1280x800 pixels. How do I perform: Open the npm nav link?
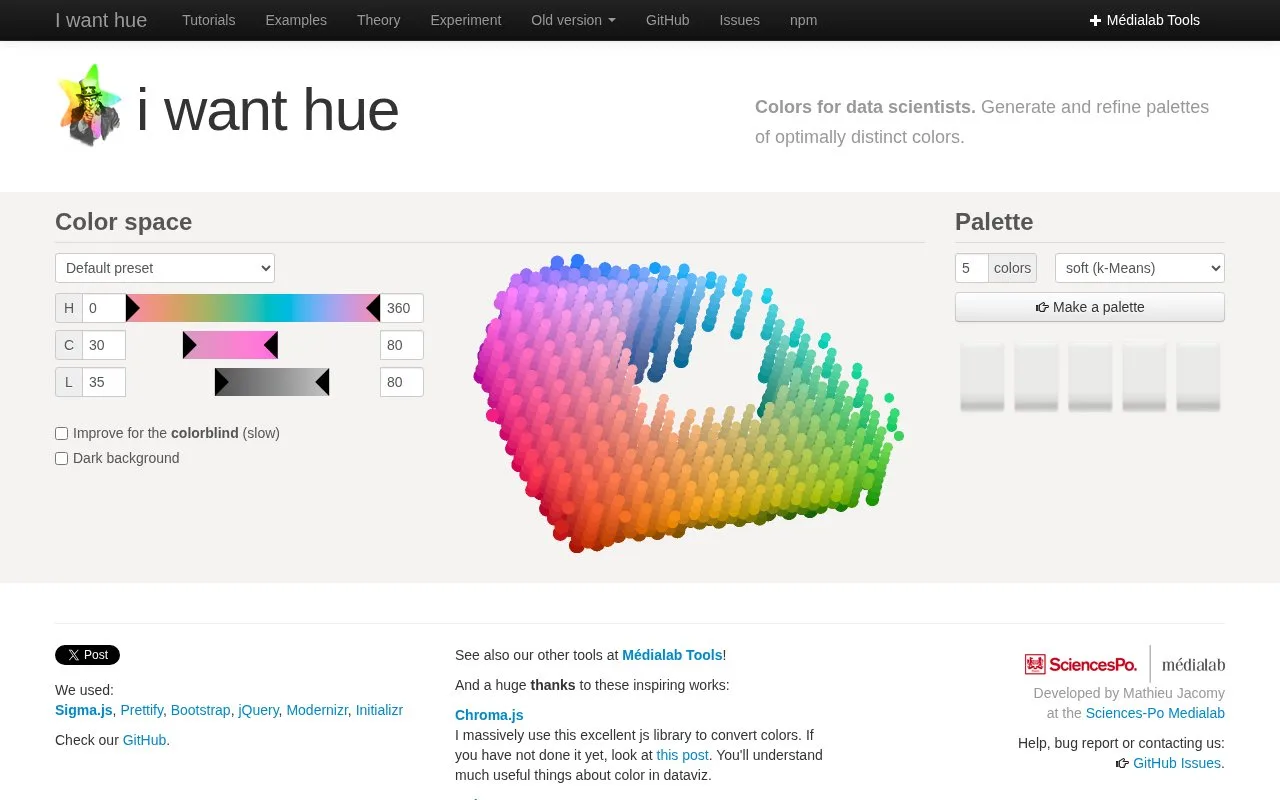tap(804, 20)
